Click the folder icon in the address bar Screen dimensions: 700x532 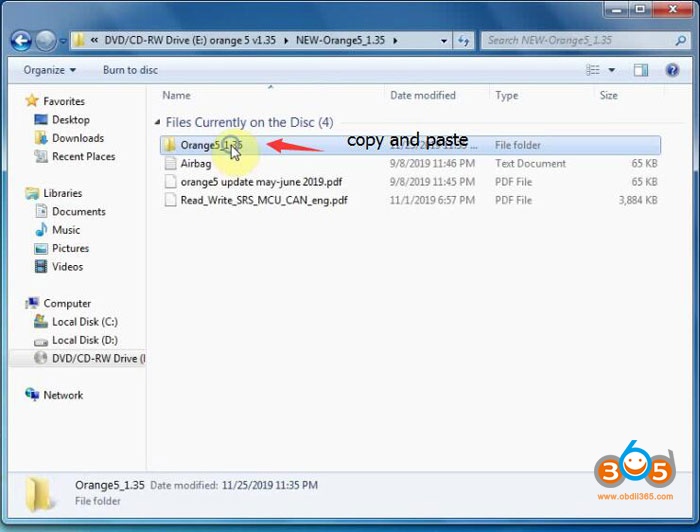[x=79, y=41]
